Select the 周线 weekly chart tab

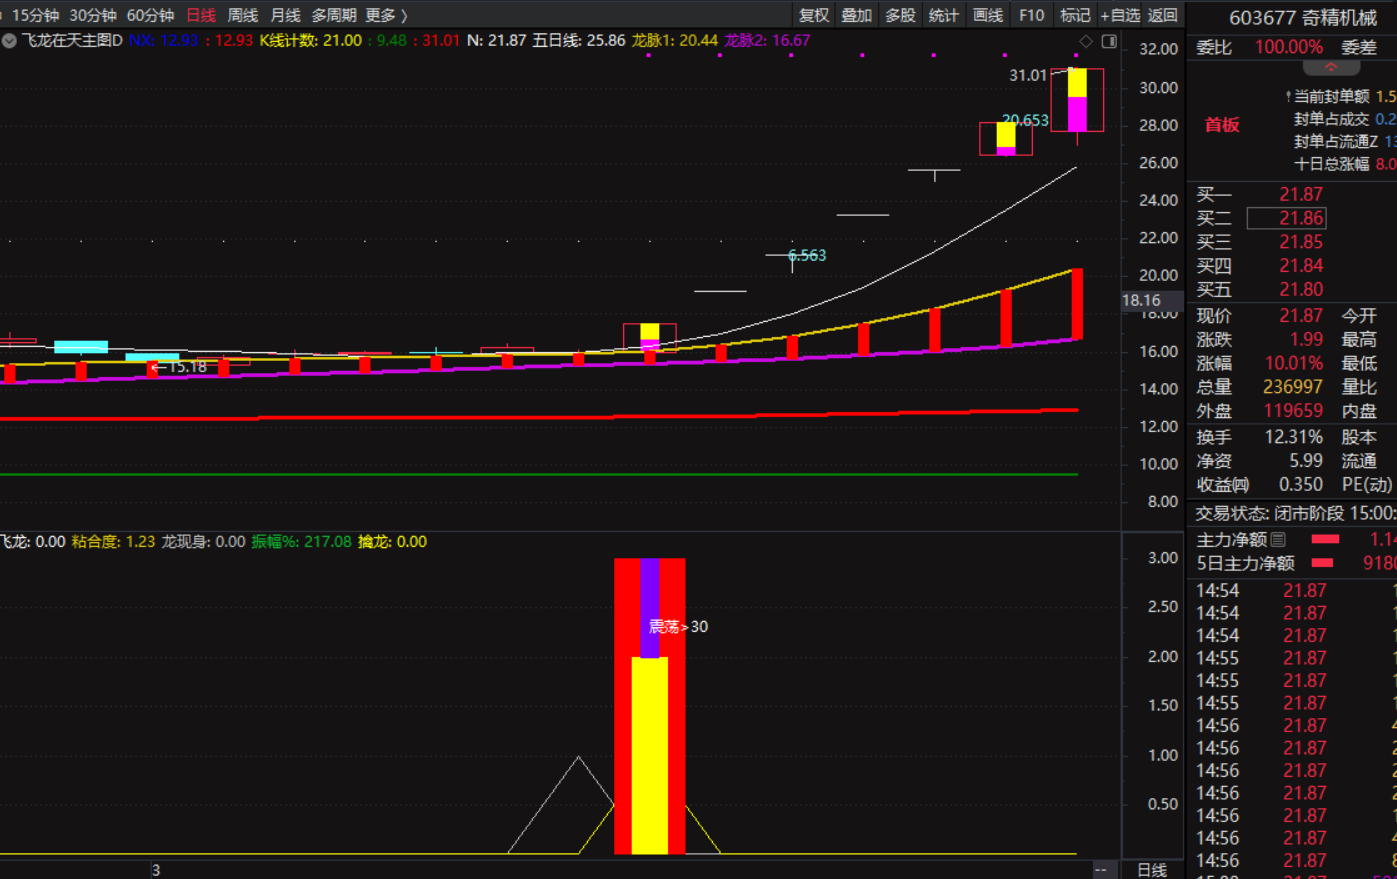tap(243, 15)
